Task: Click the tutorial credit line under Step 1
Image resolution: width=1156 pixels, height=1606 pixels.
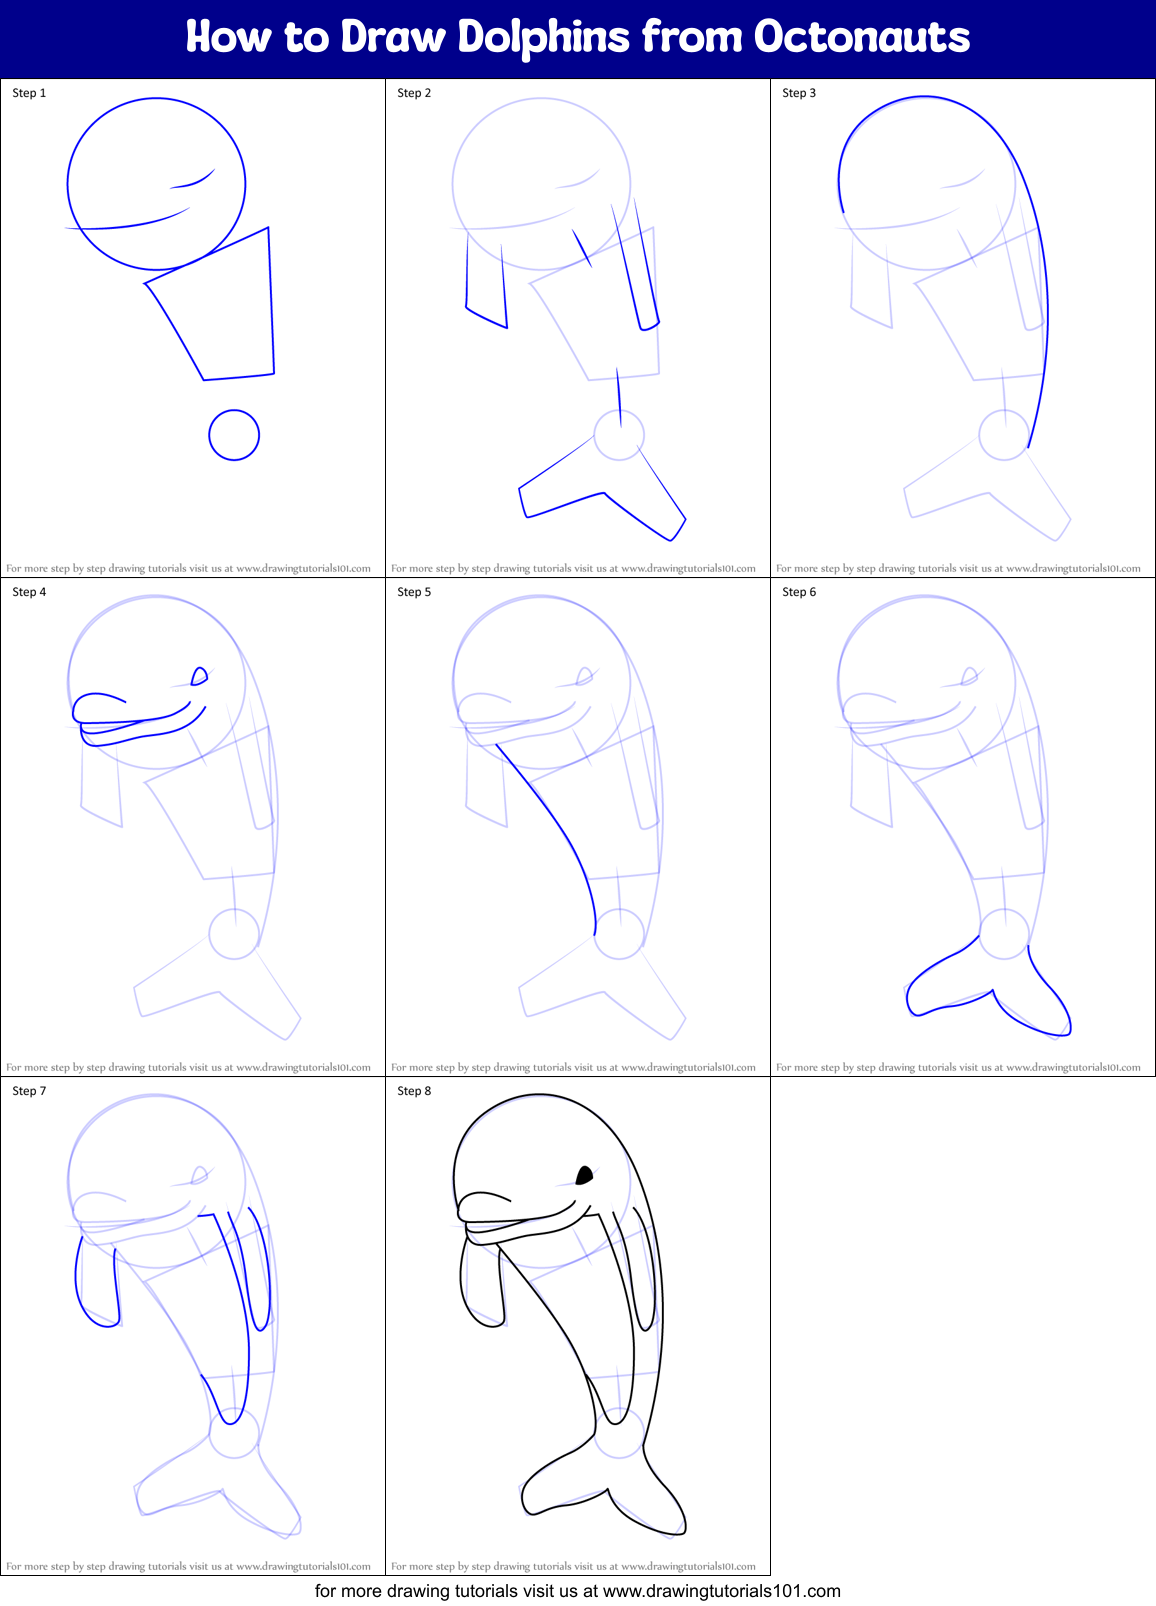Action: [188, 568]
